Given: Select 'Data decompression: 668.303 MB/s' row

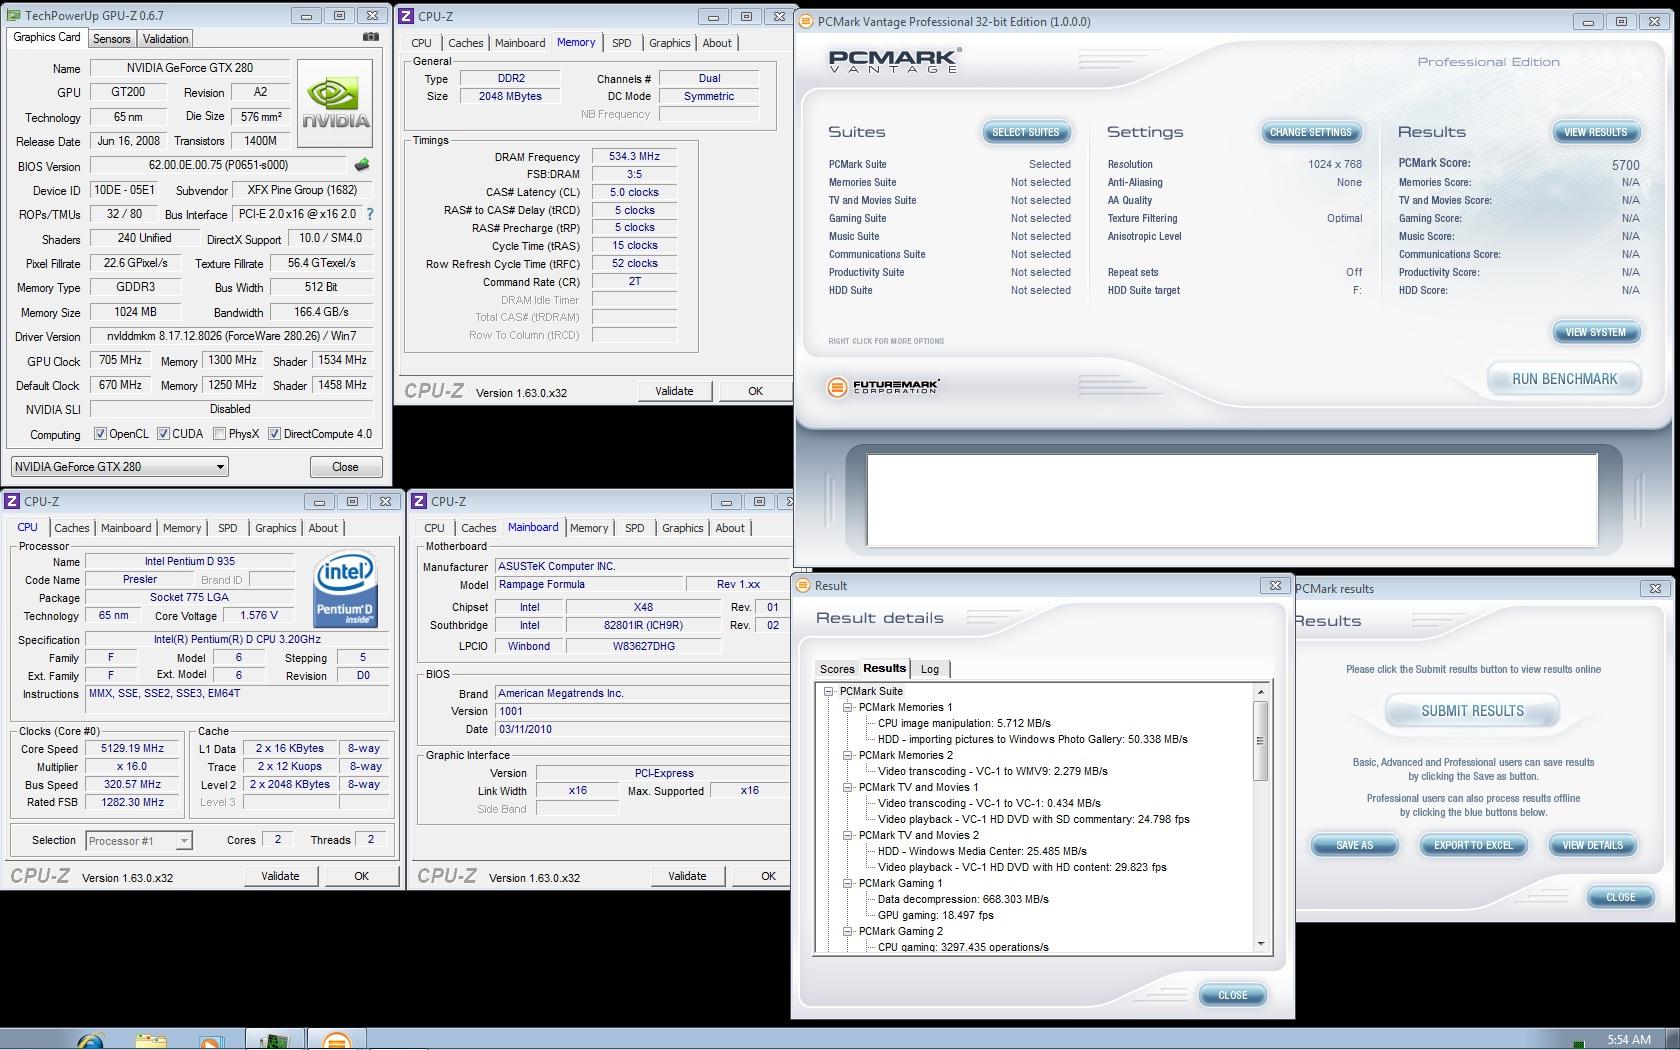Looking at the screenshot, I should point(963,899).
